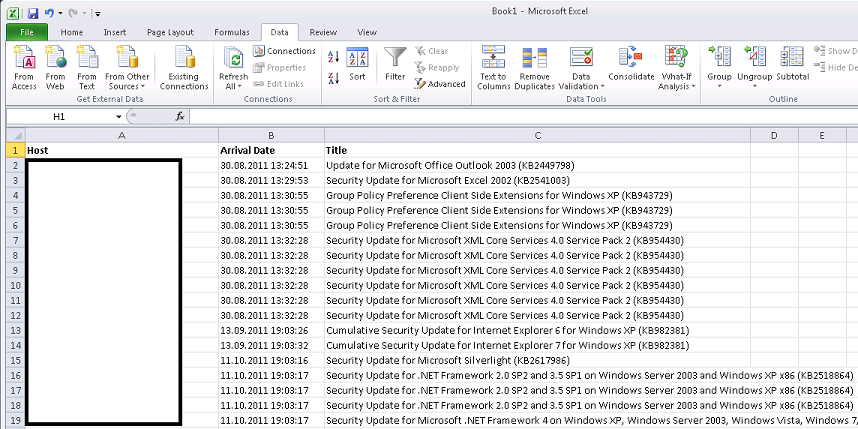Open the File tab
Viewport: 858px width, 429px height.
[27, 32]
